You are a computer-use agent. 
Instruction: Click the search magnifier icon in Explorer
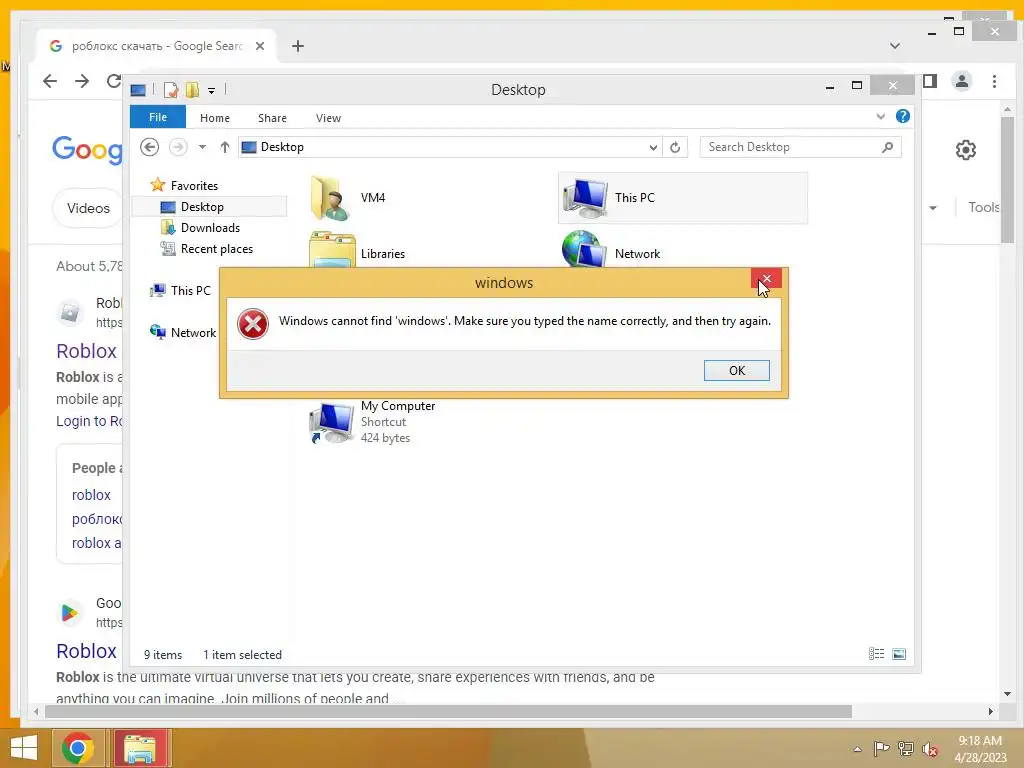[888, 147]
